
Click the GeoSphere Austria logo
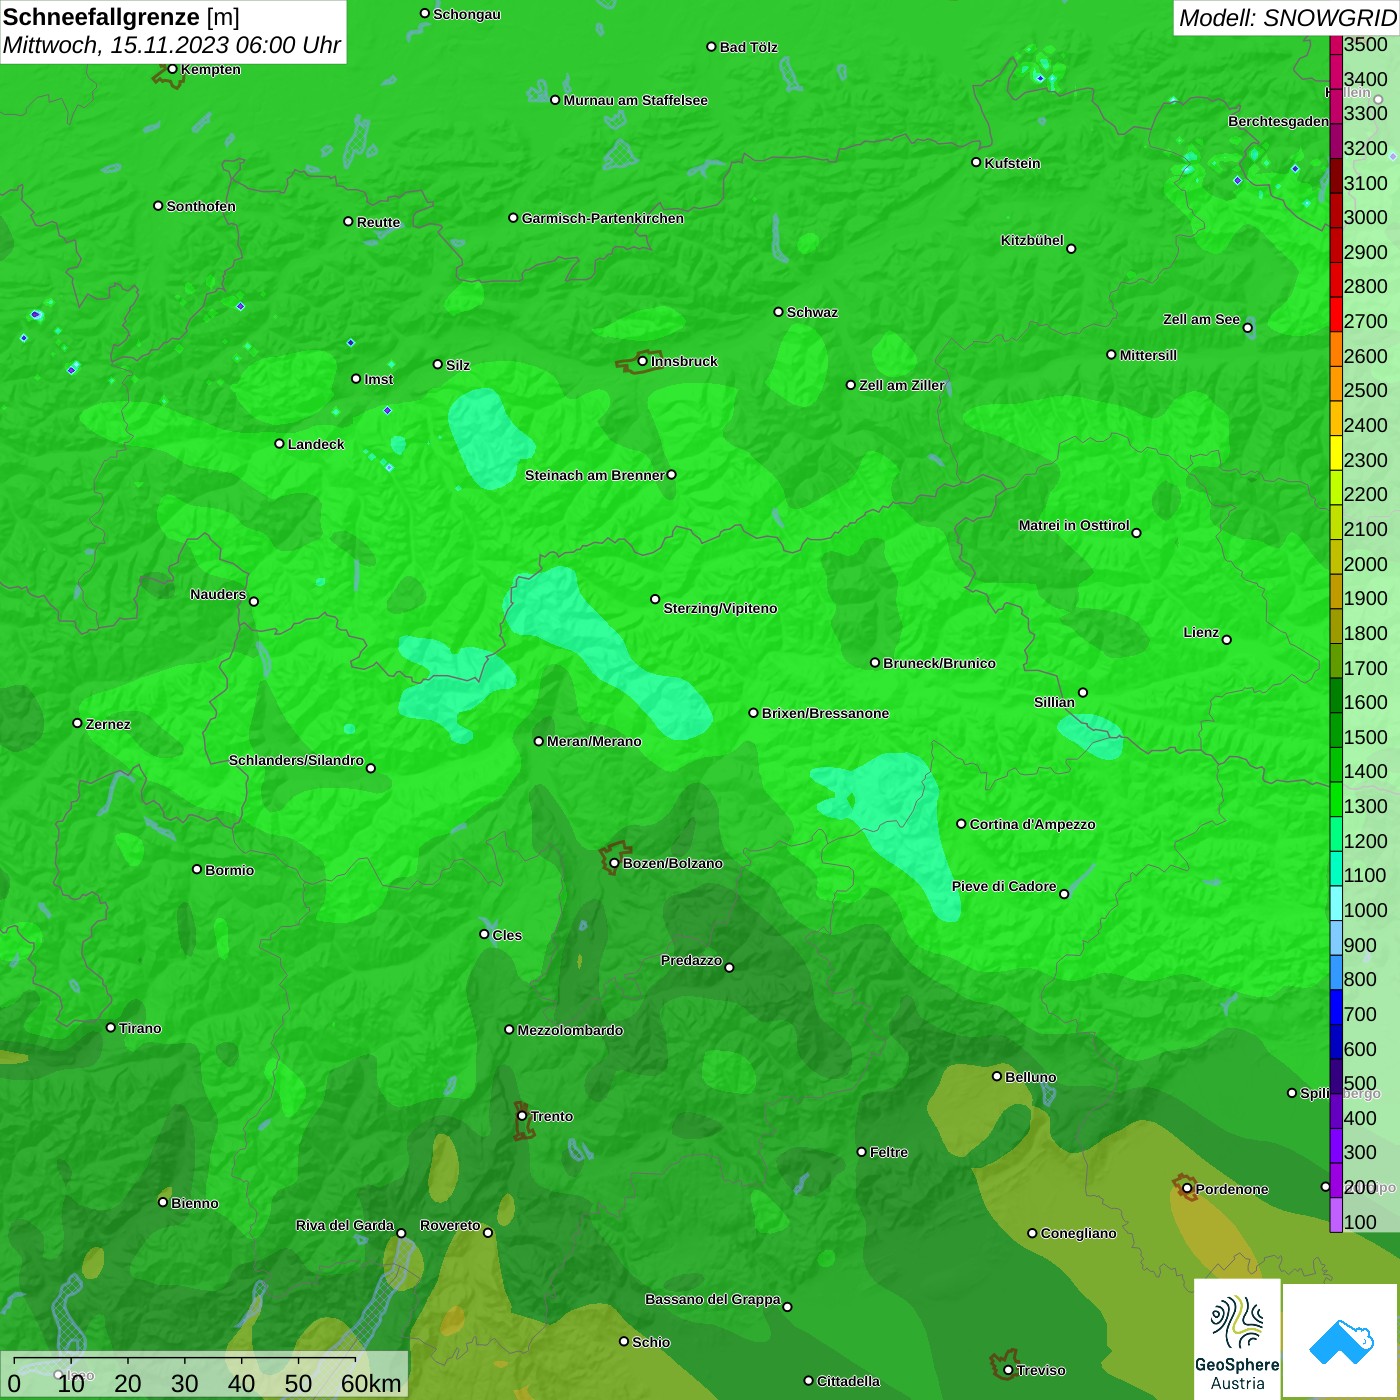tap(1237, 1339)
